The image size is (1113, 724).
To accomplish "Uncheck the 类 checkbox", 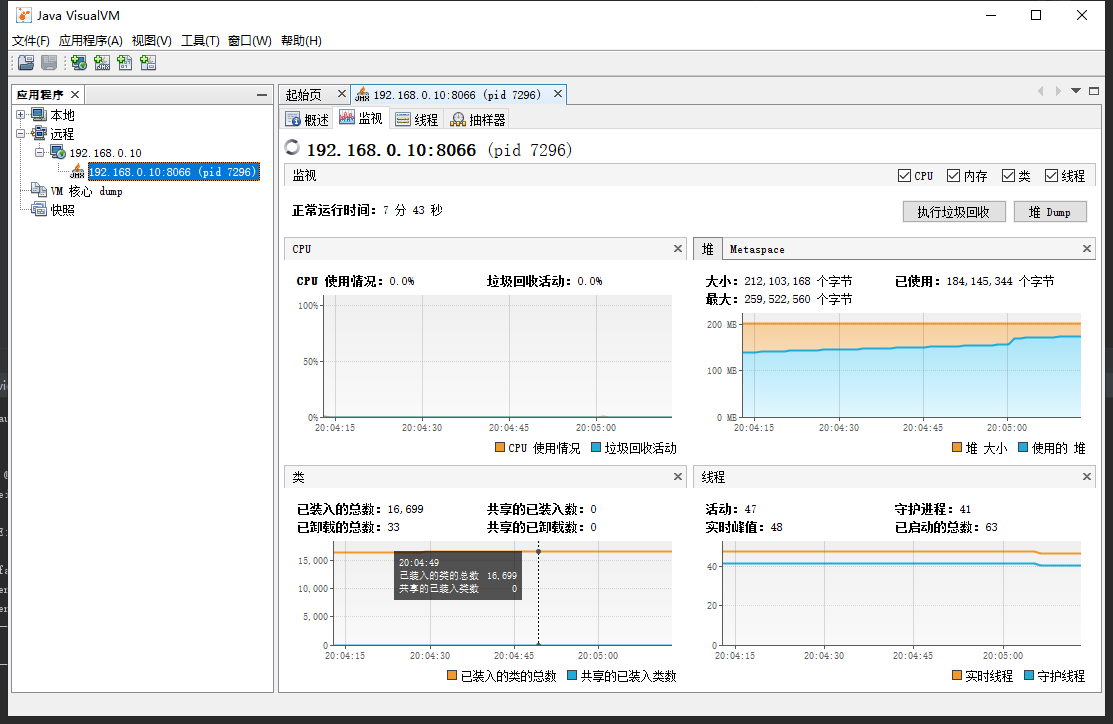I will click(x=1008, y=175).
